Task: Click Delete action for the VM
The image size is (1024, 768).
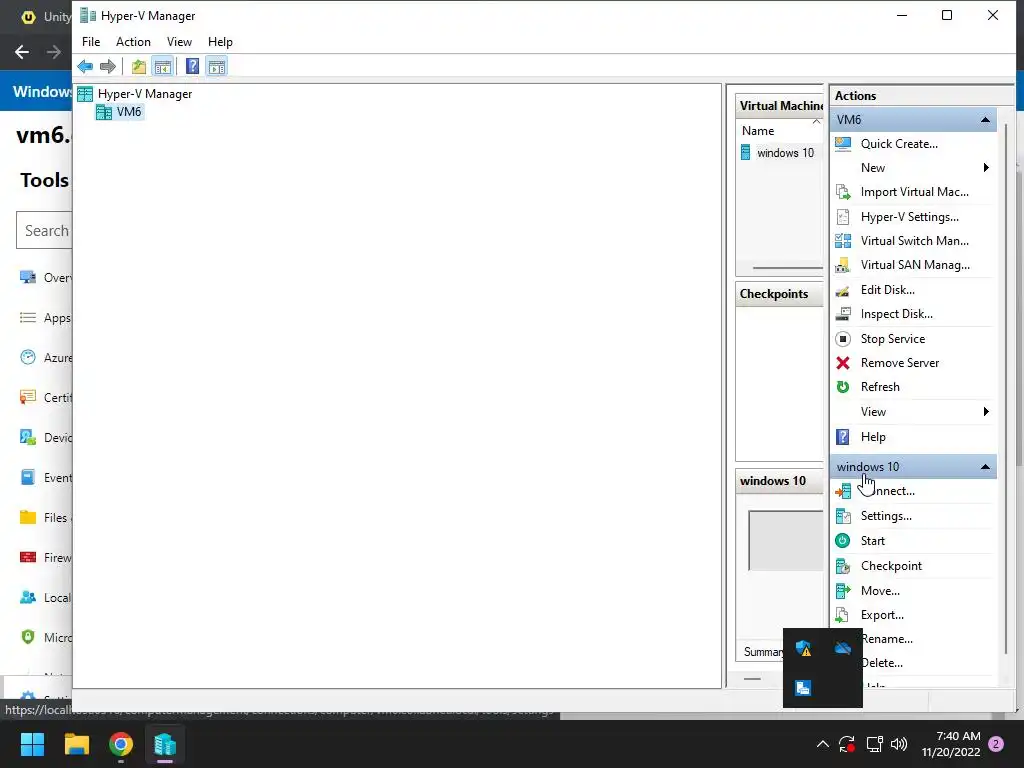Action: (882, 663)
